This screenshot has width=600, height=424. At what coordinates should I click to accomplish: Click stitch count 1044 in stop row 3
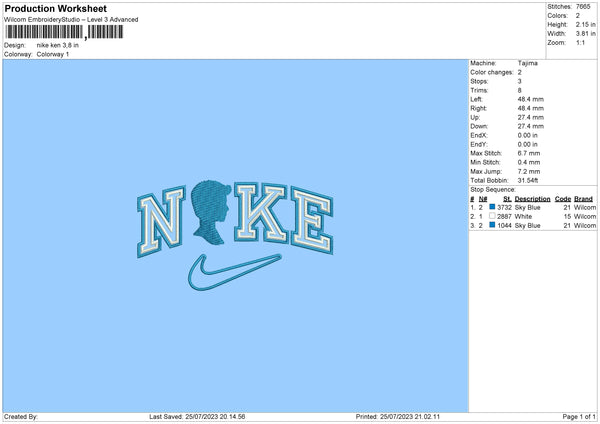point(504,226)
